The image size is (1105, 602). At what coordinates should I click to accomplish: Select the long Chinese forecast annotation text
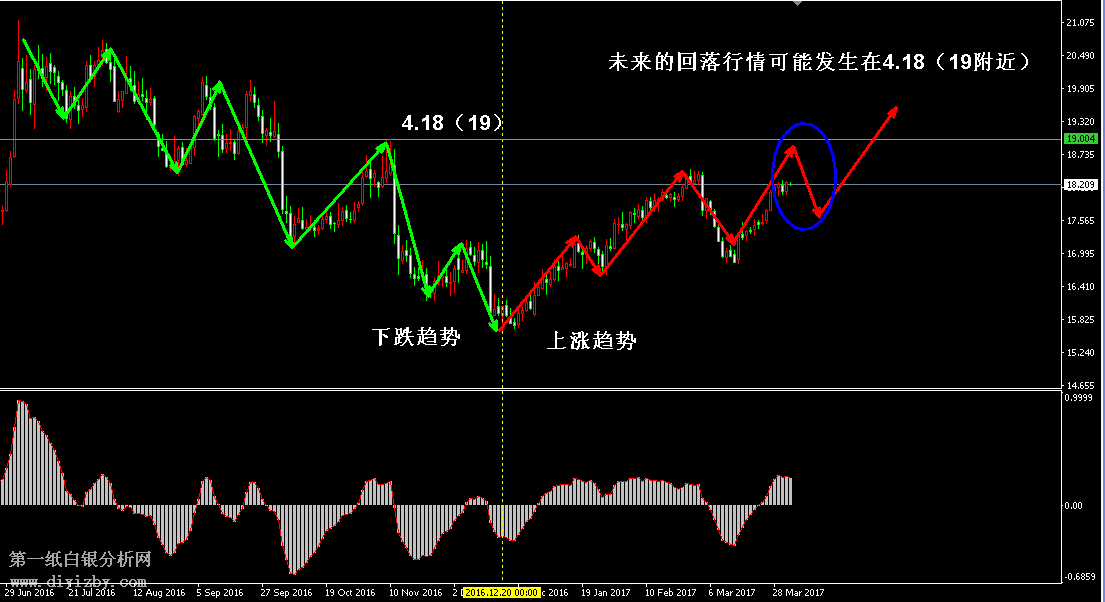820,62
